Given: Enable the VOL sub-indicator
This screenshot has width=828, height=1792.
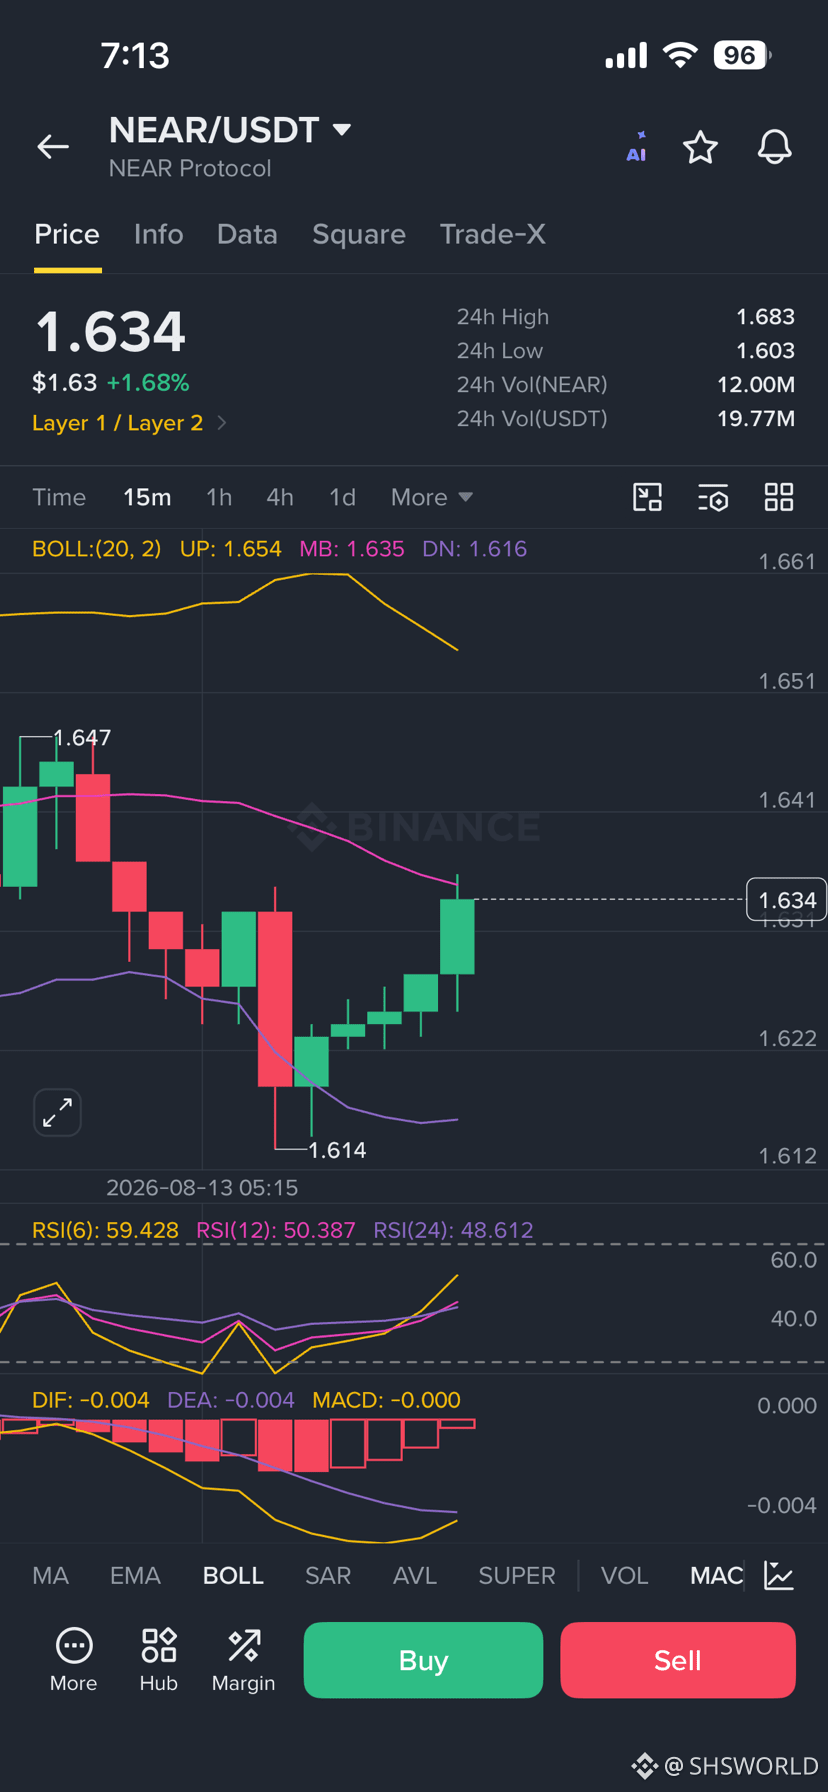Looking at the screenshot, I should pyautogui.click(x=625, y=1576).
